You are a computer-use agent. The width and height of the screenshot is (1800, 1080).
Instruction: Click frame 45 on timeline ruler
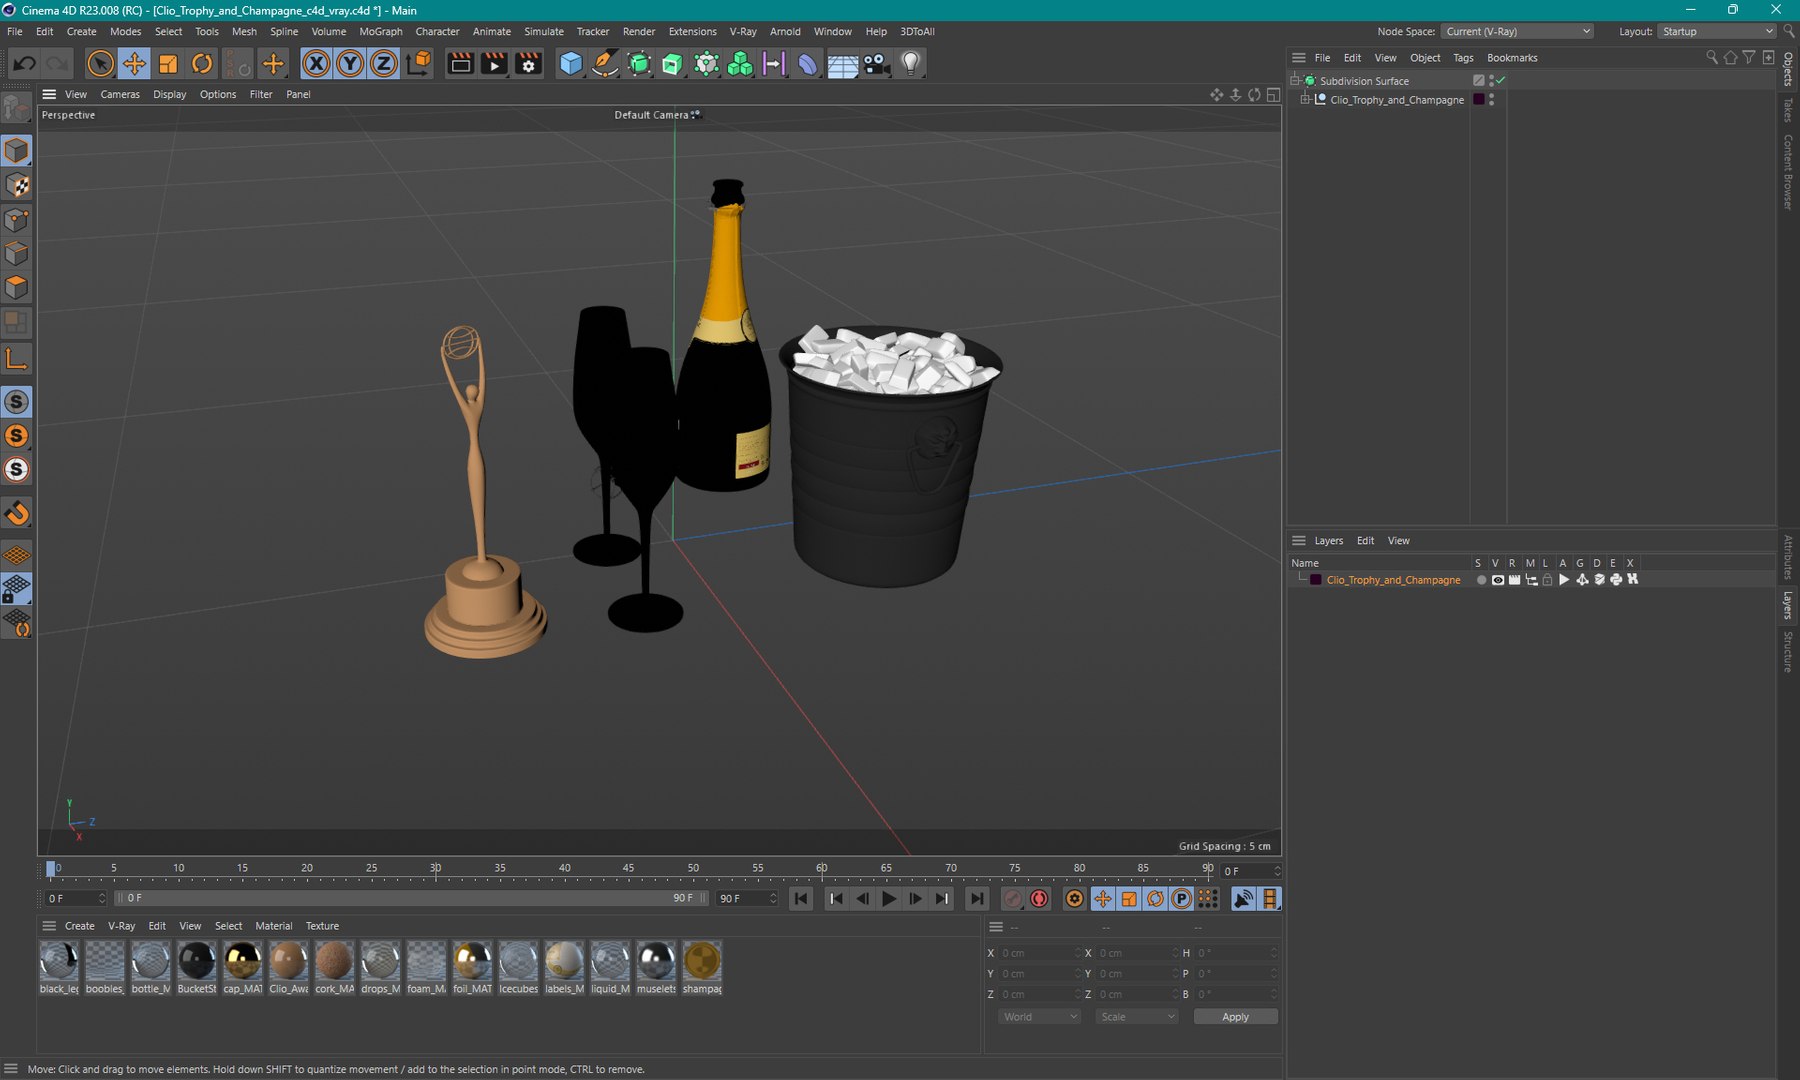click(628, 868)
